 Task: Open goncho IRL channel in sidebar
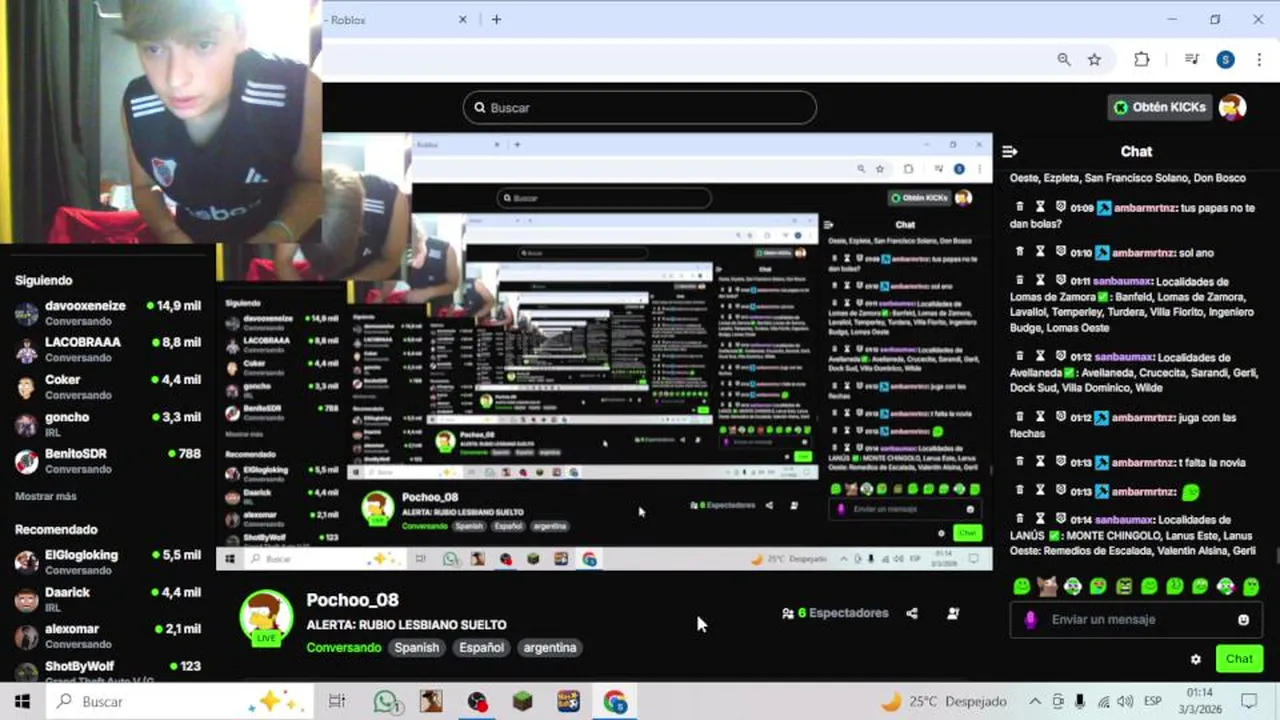point(108,424)
